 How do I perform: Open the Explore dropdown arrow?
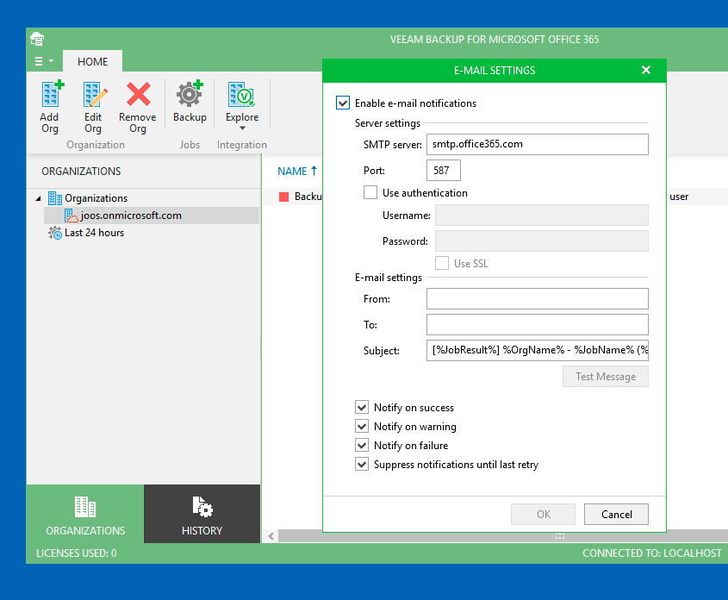click(242, 128)
